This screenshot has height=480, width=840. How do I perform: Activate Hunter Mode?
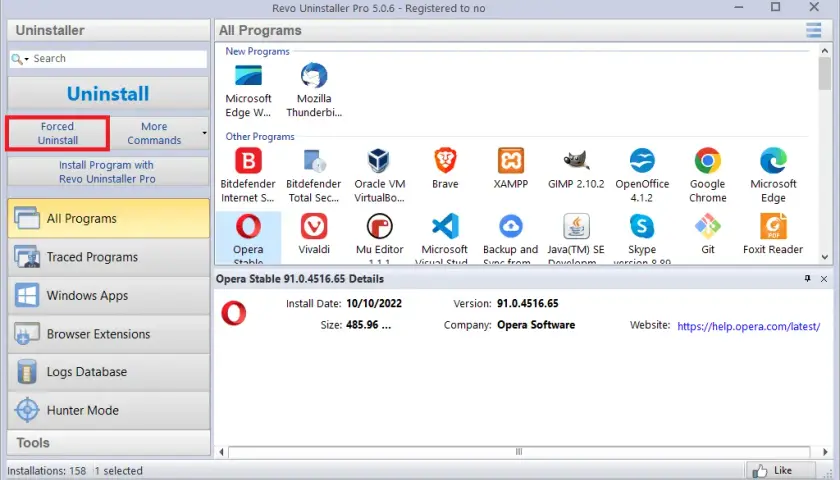tap(108, 410)
